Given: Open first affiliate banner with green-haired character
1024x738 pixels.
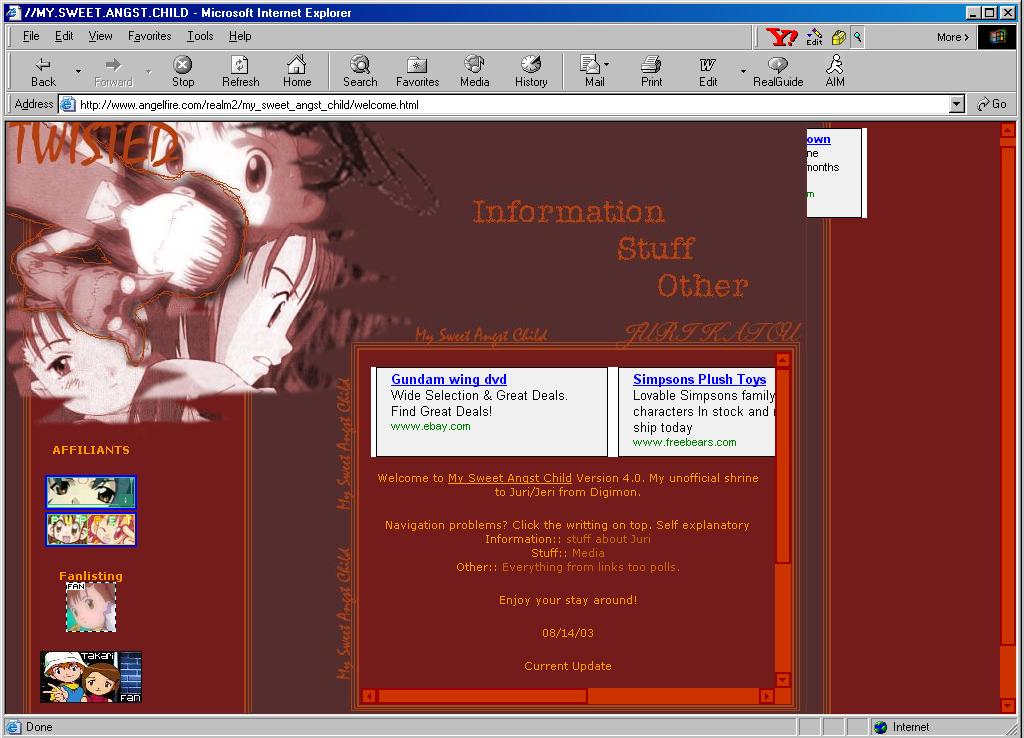Looking at the screenshot, I should 91,492.
